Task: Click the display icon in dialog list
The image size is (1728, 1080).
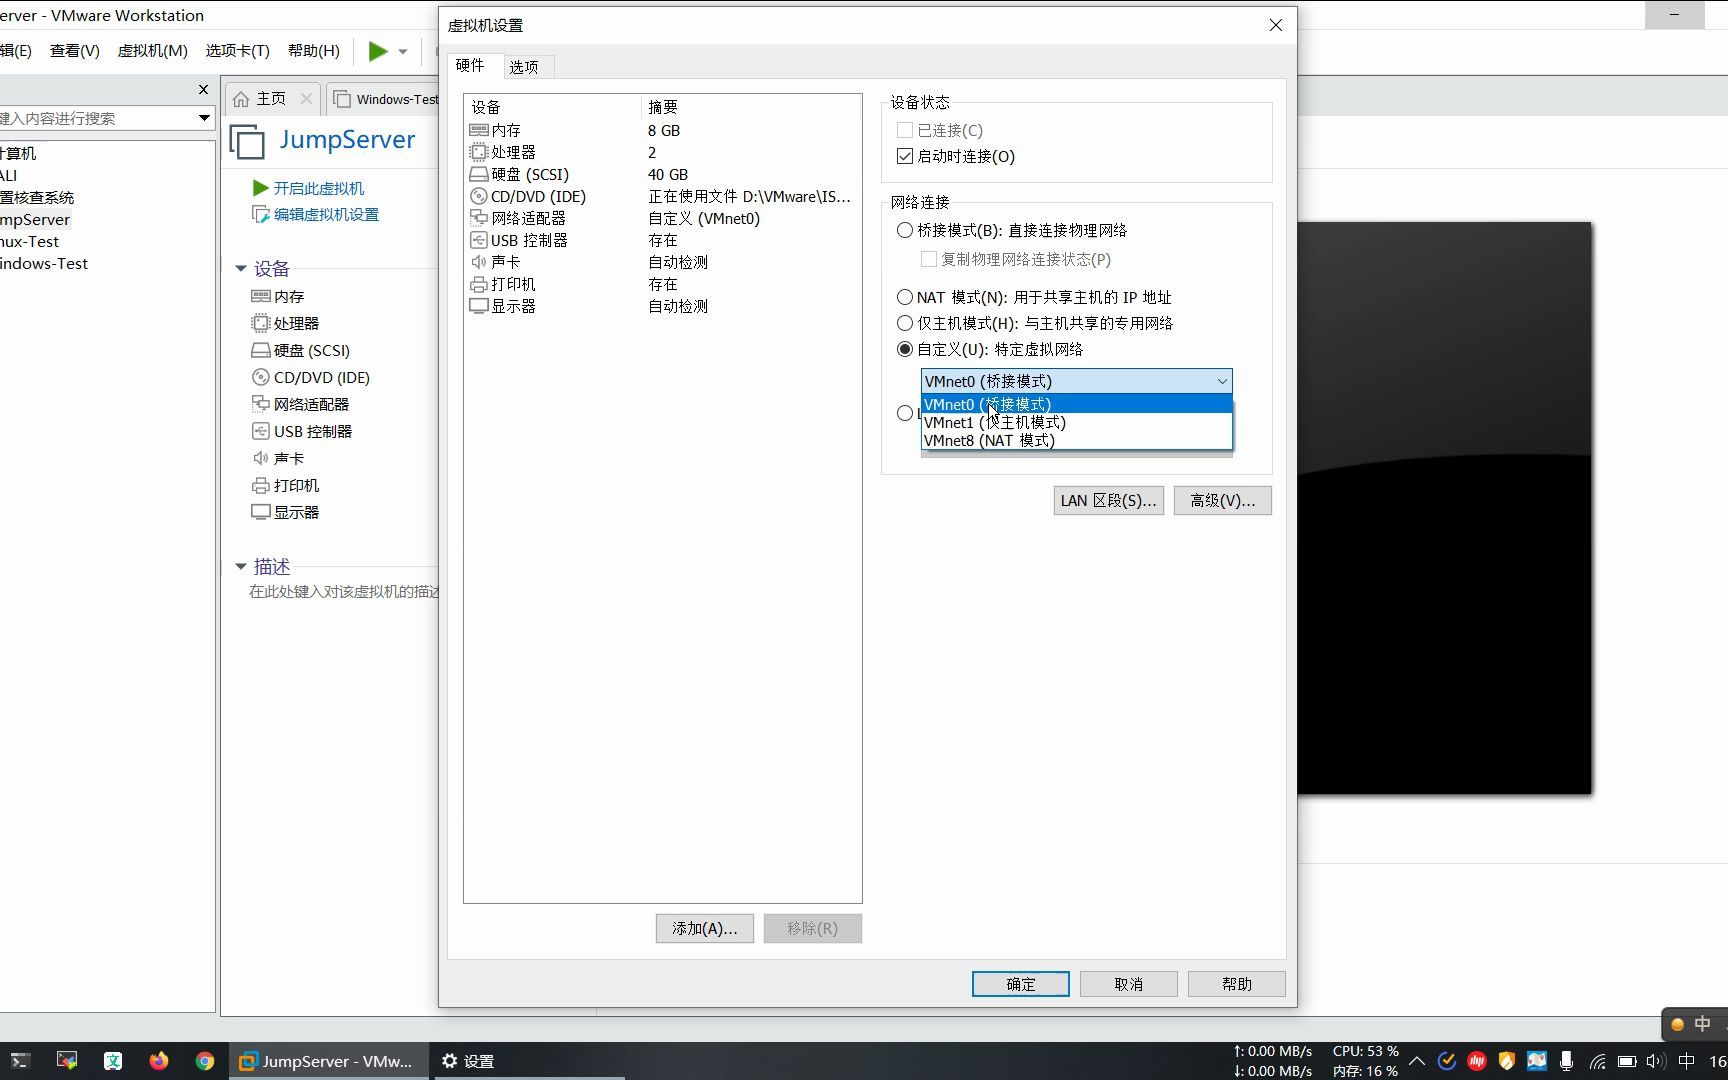Action: 479,306
